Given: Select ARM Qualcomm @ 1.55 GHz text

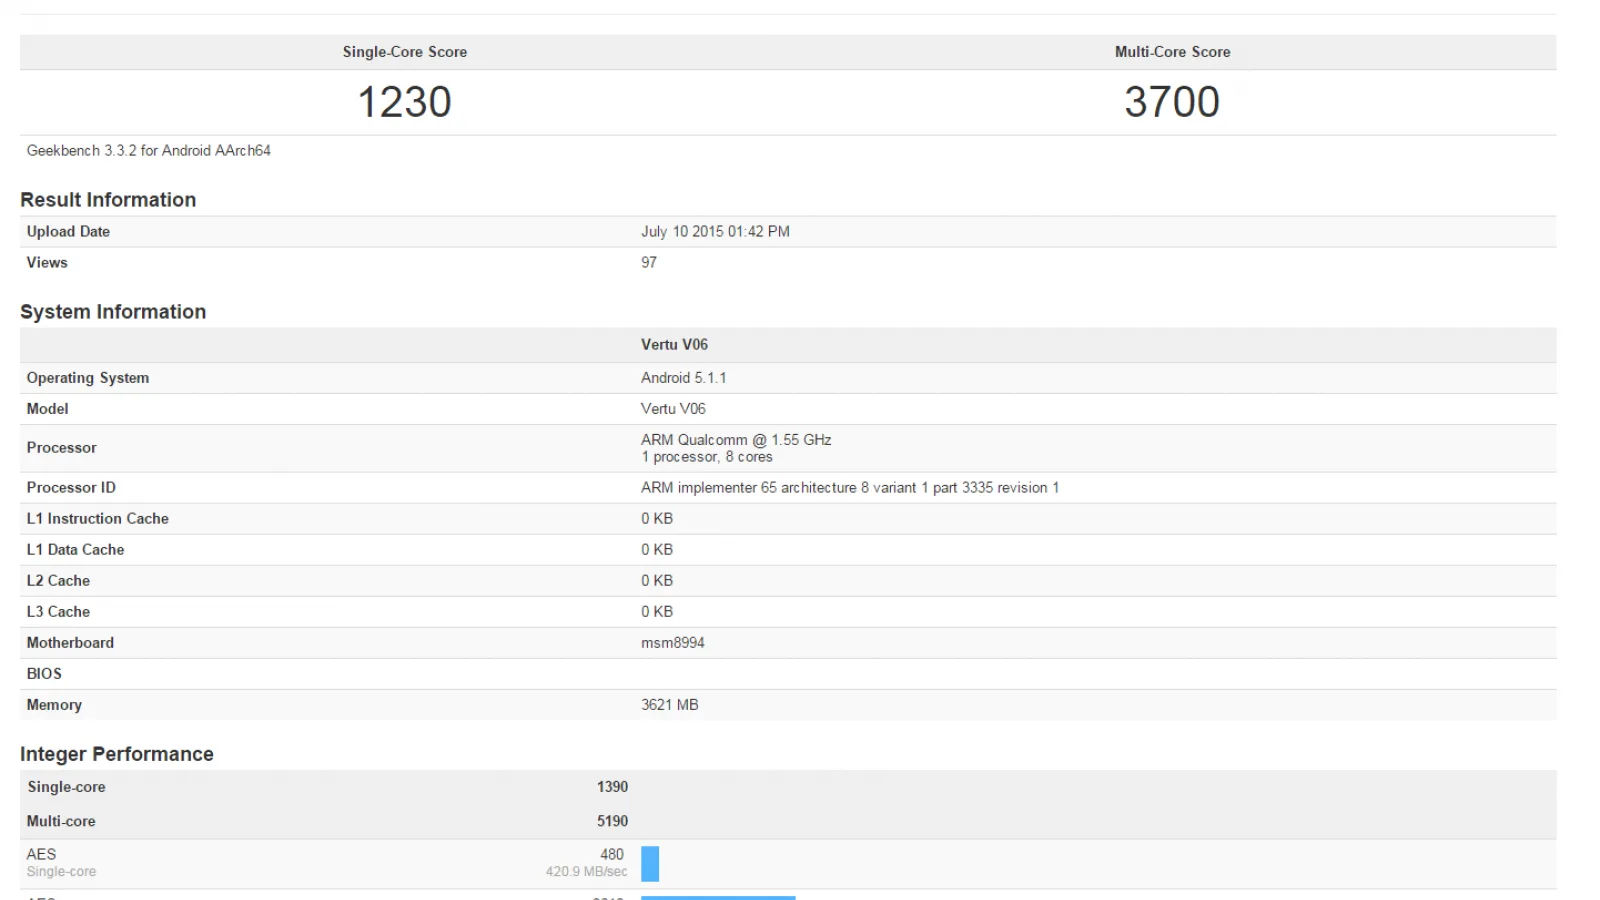Looking at the screenshot, I should click(736, 440).
